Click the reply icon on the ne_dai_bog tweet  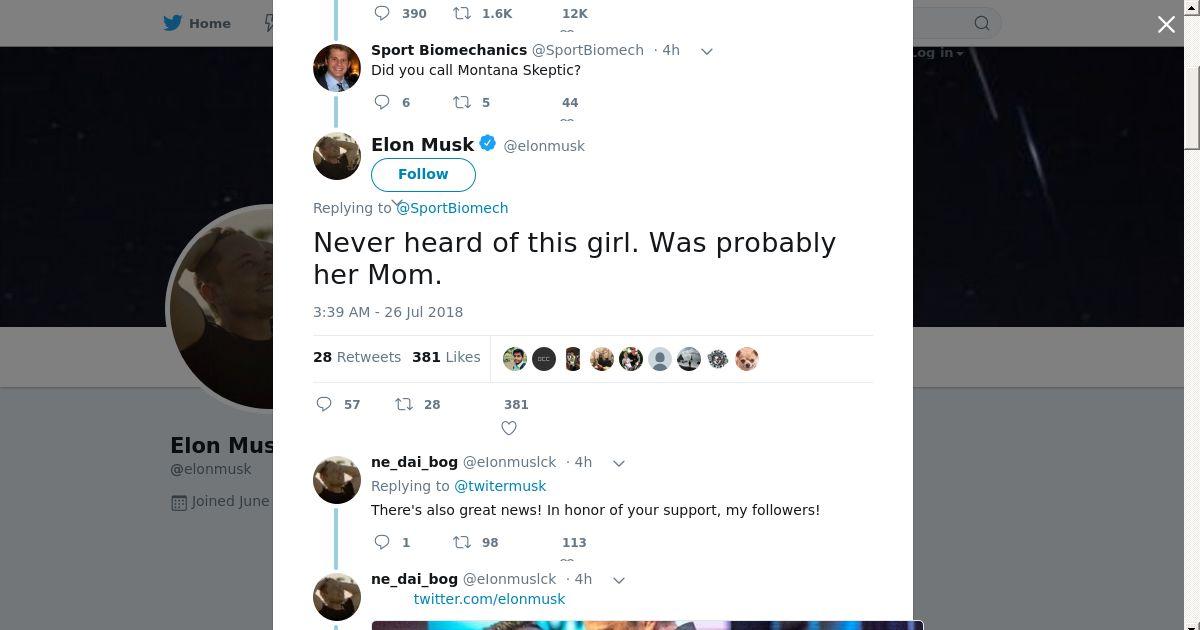click(382, 542)
